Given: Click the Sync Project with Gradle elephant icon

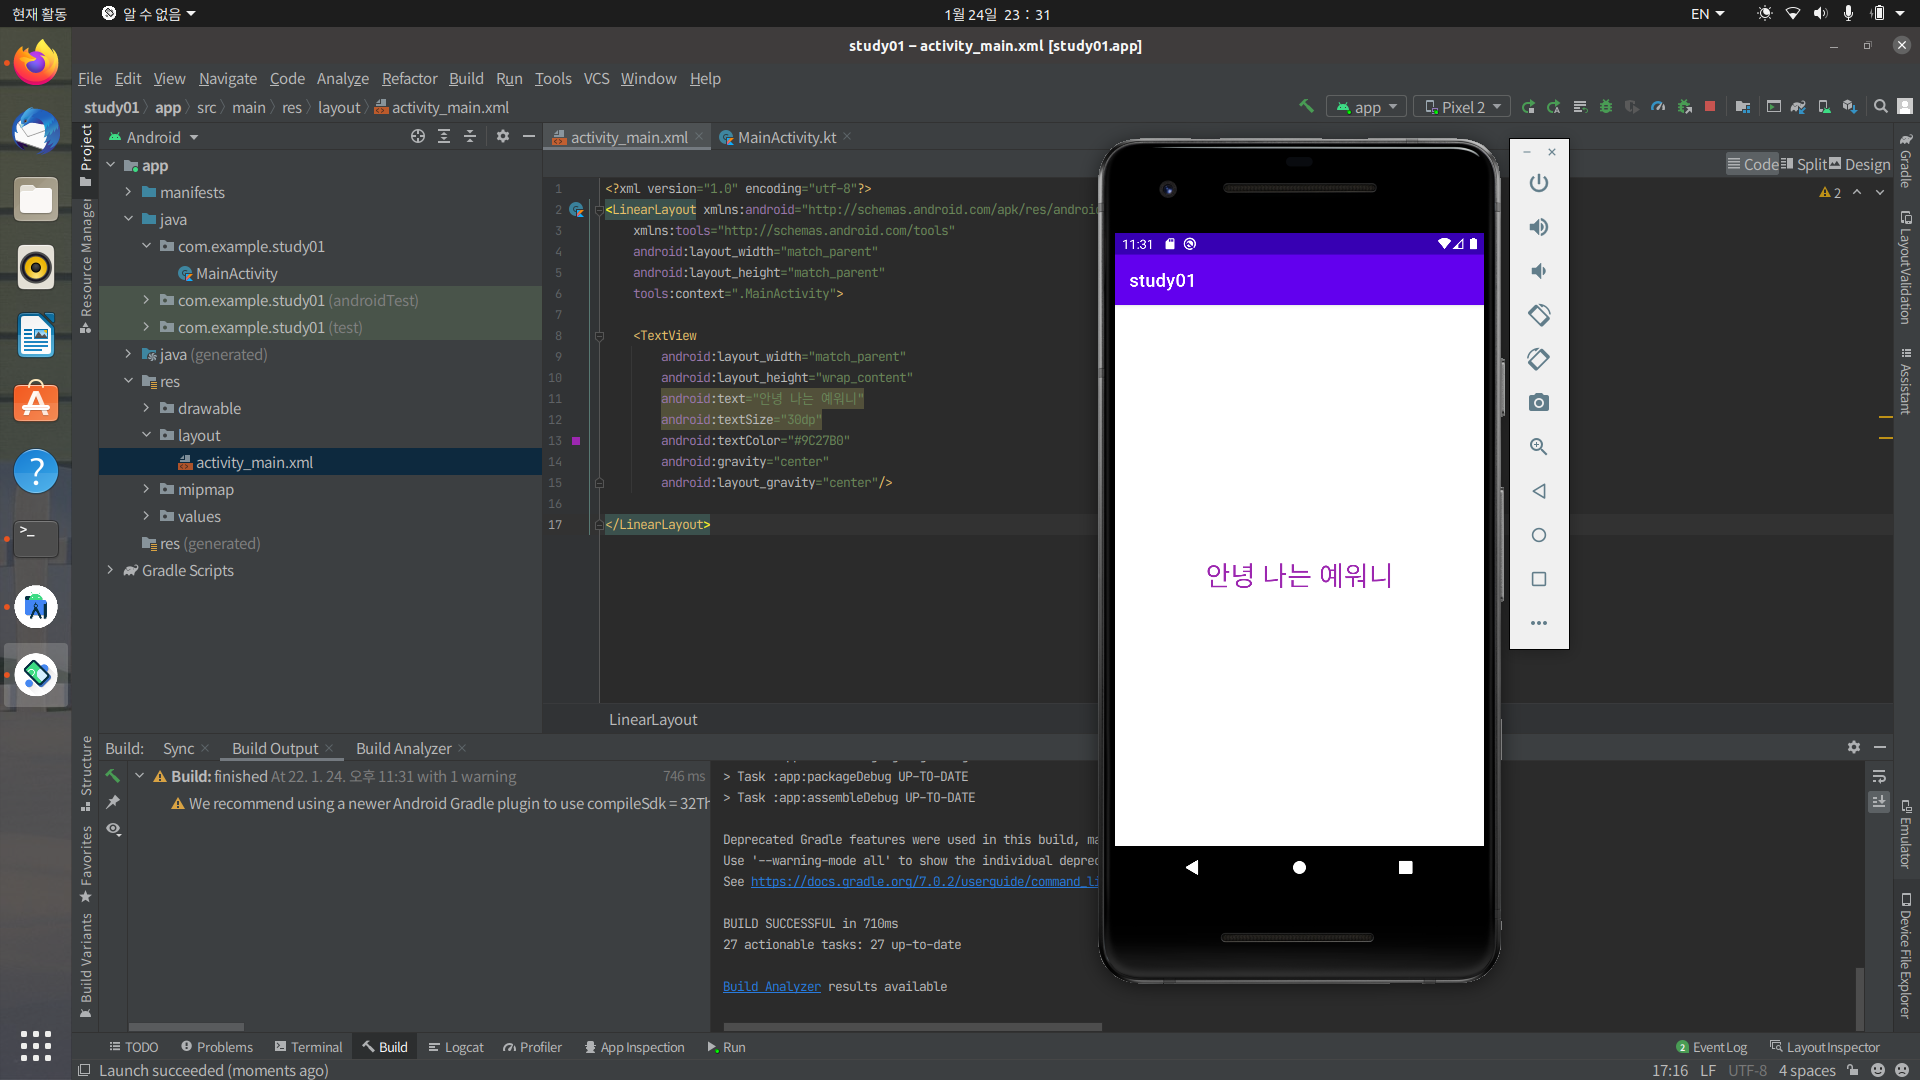Looking at the screenshot, I should point(1798,107).
